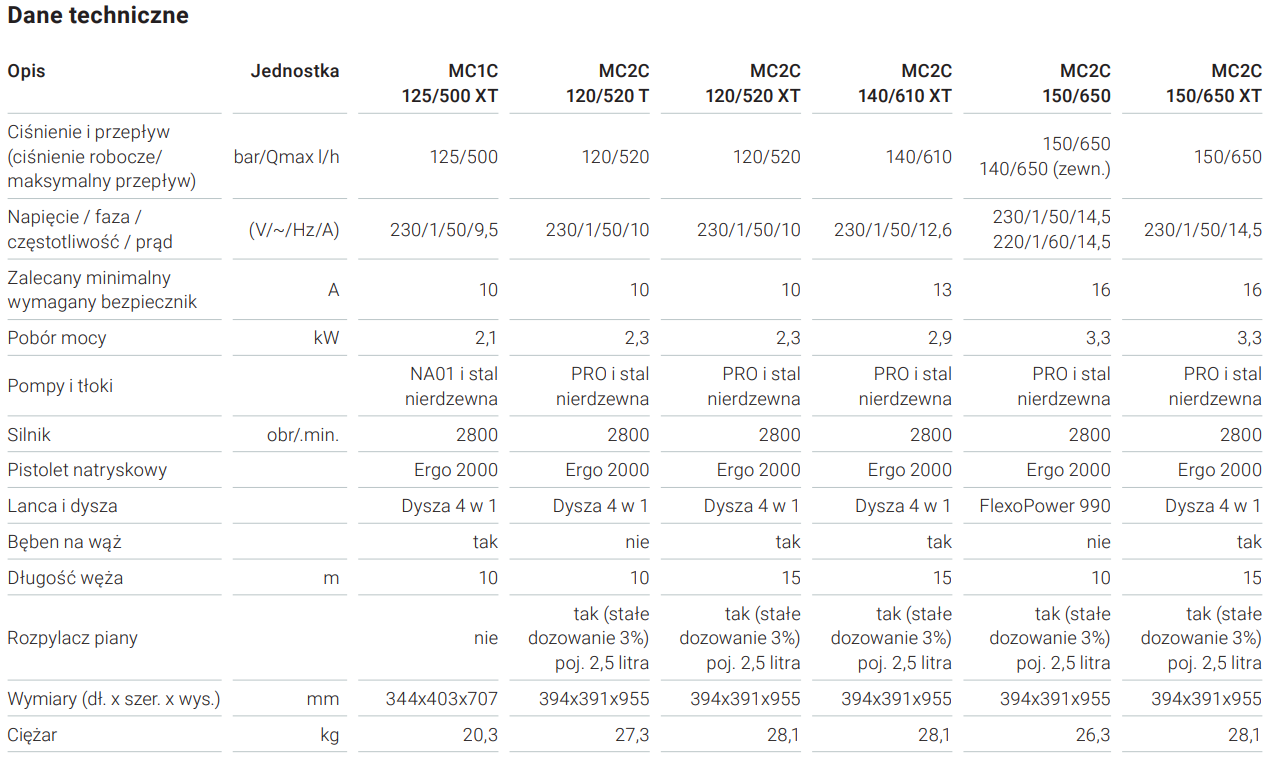Select the fuse value 13
The height and width of the screenshot is (759, 1271).
tap(942, 290)
